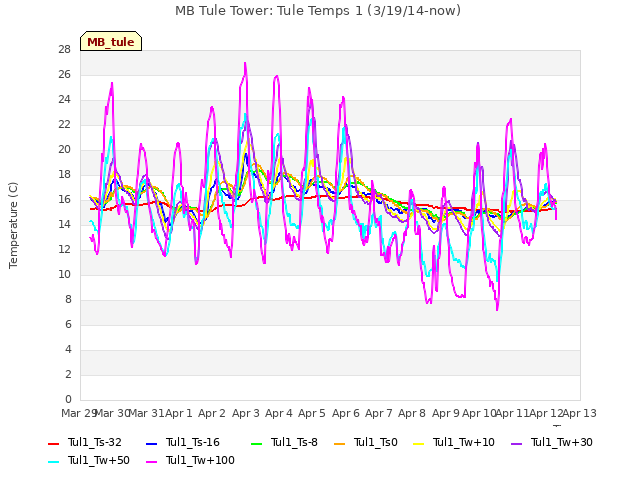Click the red Tul1_Ts-32 legend swatch
This screenshot has width=640, height=480.
pyautogui.click(x=53, y=444)
